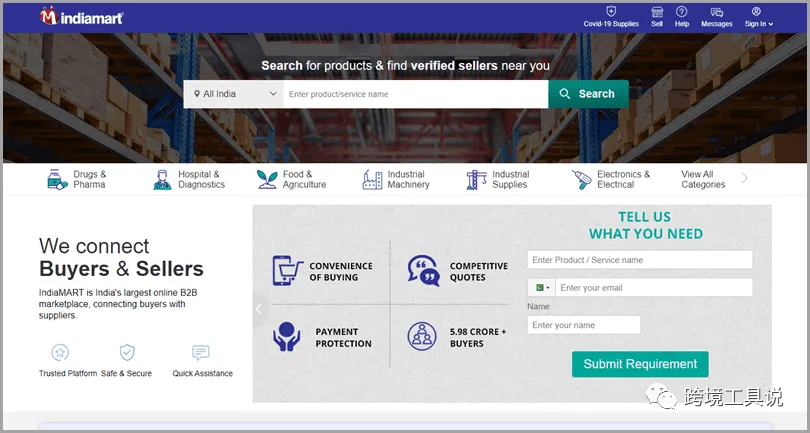
Task: Click the Industrial Supplies crane icon
Action: coord(476,179)
